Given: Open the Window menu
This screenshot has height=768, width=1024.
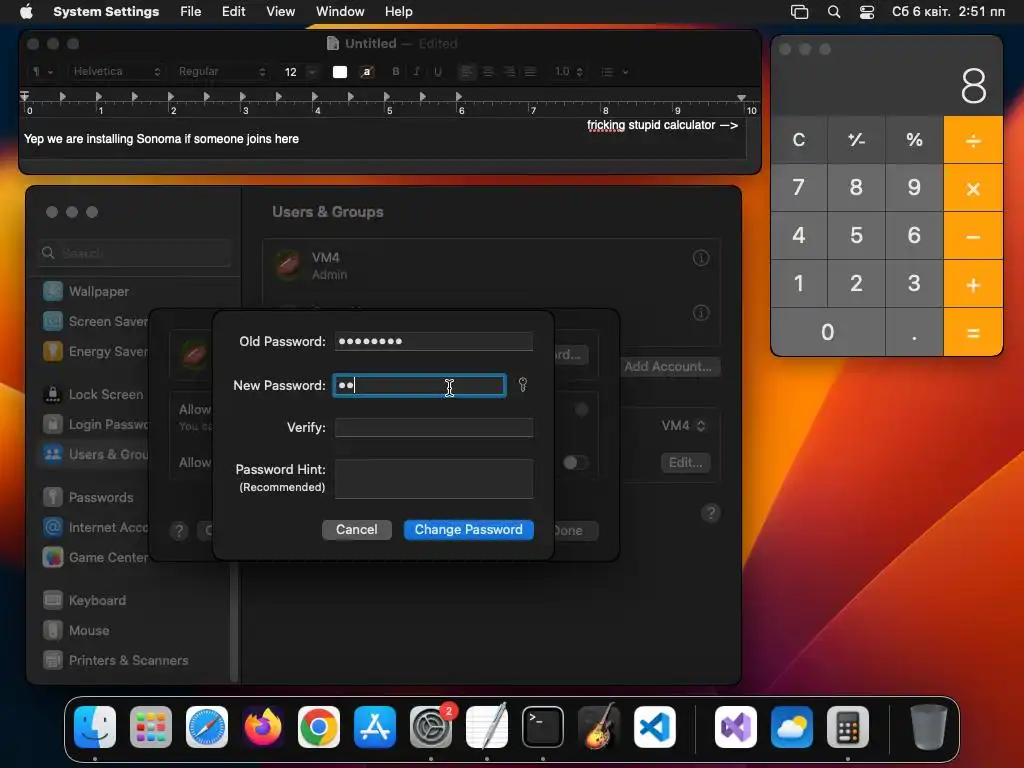Looking at the screenshot, I should (340, 12).
